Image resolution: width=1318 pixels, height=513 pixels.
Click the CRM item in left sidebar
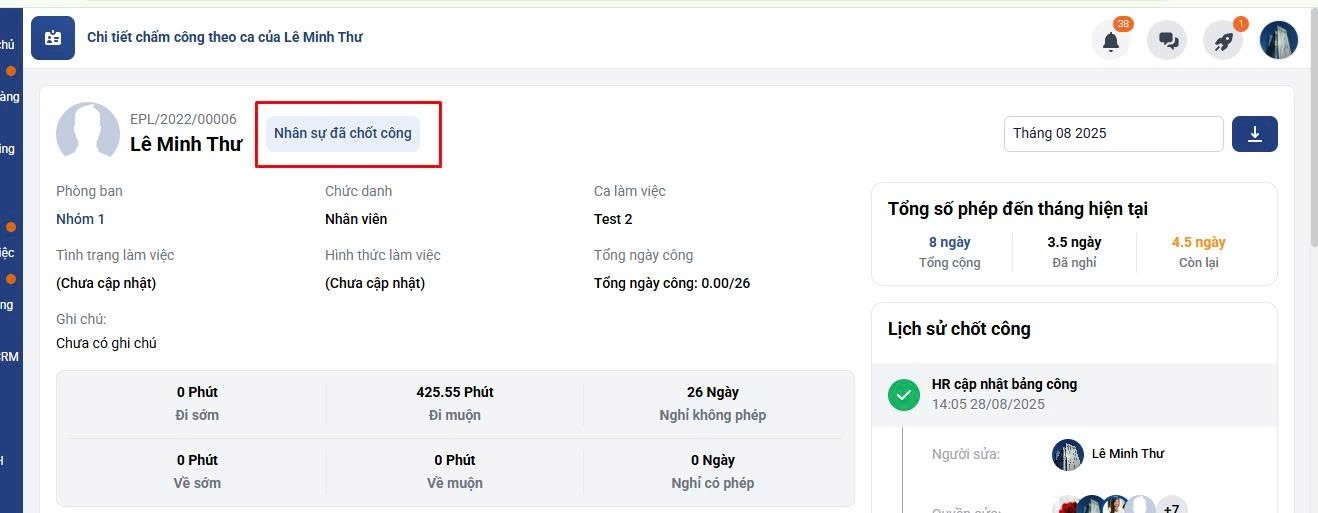pos(9,356)
